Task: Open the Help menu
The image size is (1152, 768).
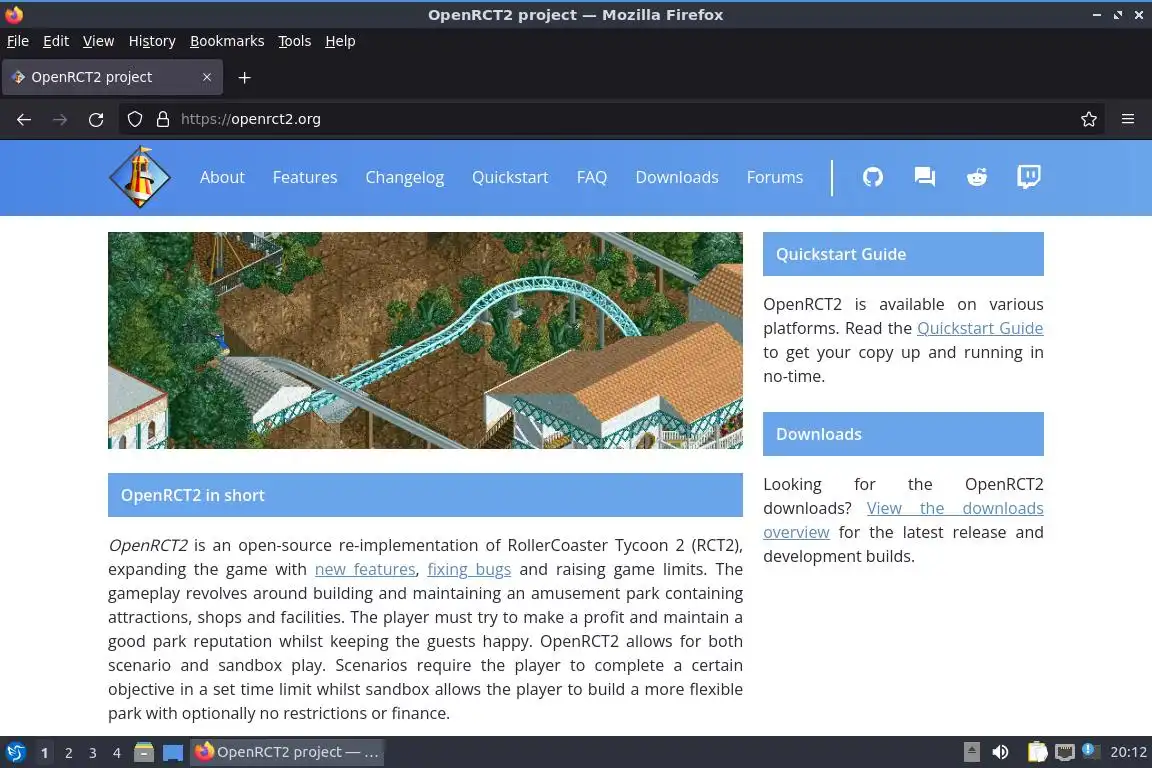Action: click(x=340, y=41)
